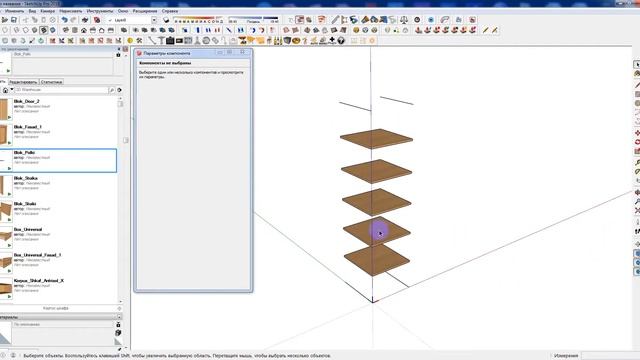Click the blue dot icon in top toolbar
640x360 pixels.
(431, 20)
